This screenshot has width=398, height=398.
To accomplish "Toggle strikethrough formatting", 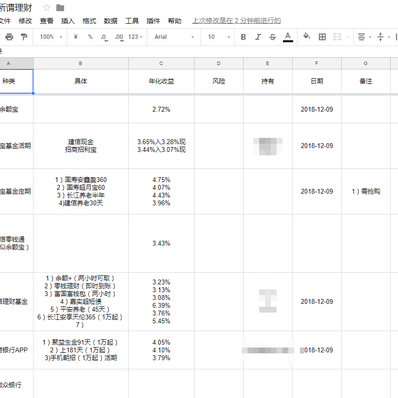I will click(x=273, y=37).
